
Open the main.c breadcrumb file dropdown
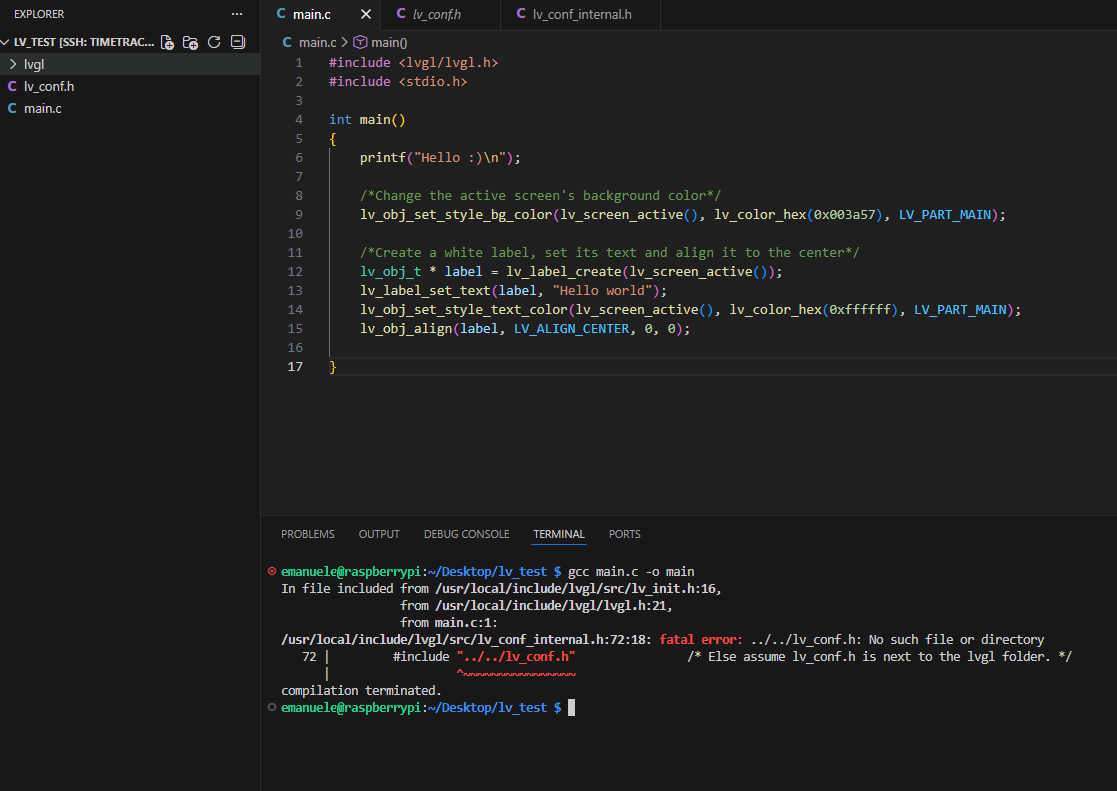(x=318, y=42)
